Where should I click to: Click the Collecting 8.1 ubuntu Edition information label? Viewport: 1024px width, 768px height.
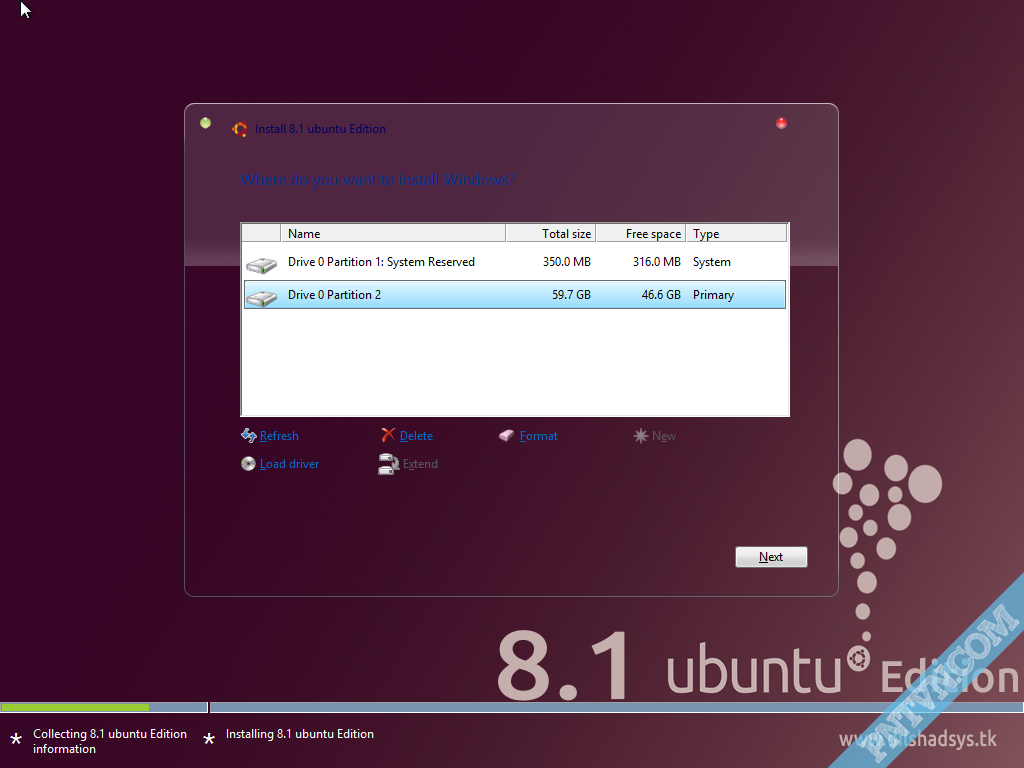(x=110, y=741)
